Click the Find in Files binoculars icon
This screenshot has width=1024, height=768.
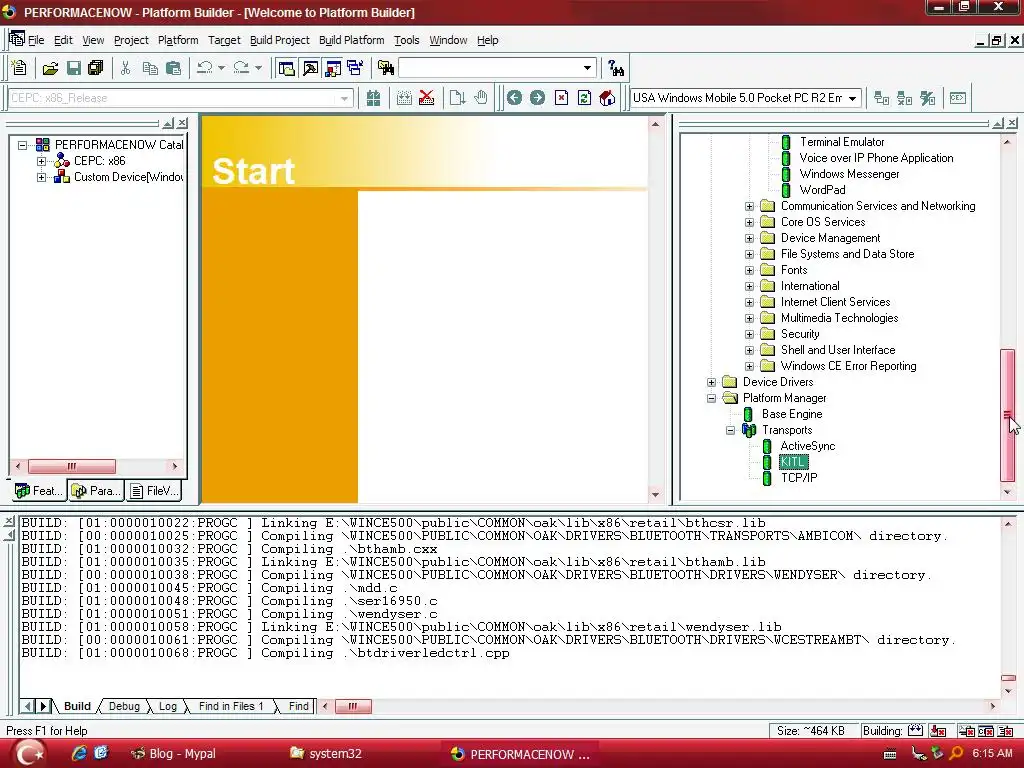(385, 68)
